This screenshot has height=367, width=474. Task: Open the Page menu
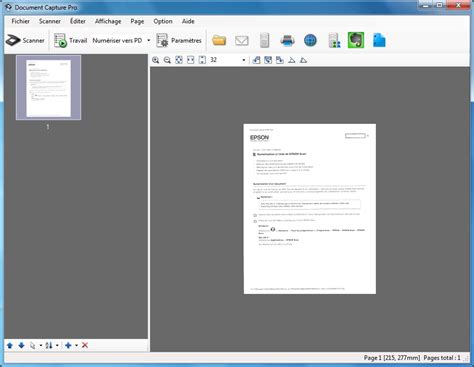(137, 21)
